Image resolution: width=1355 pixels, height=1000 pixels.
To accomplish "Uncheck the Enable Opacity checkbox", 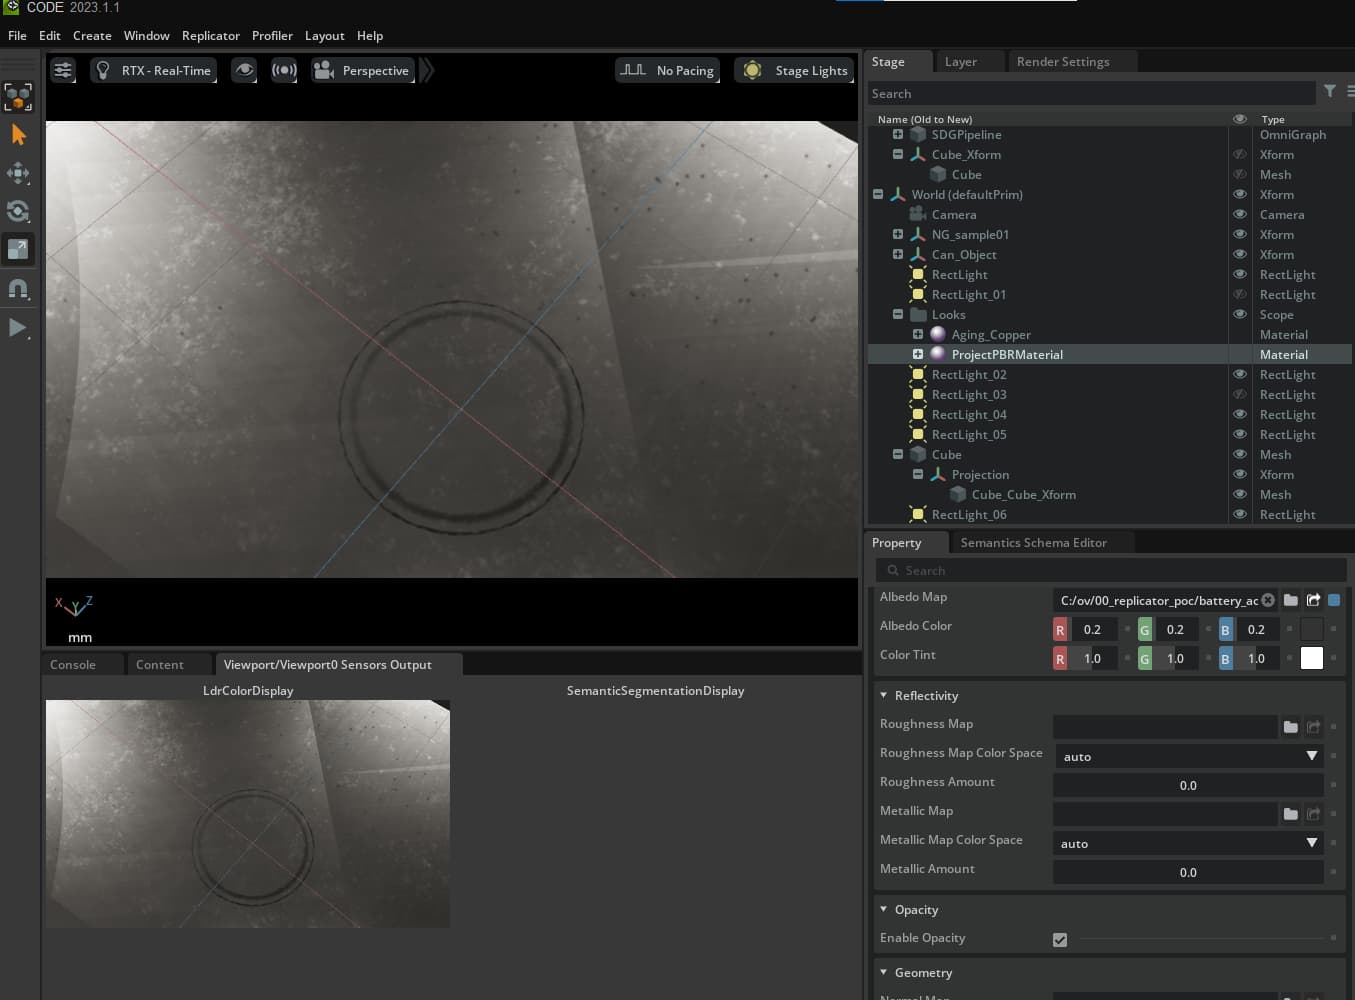I will tap(1060, 940).
